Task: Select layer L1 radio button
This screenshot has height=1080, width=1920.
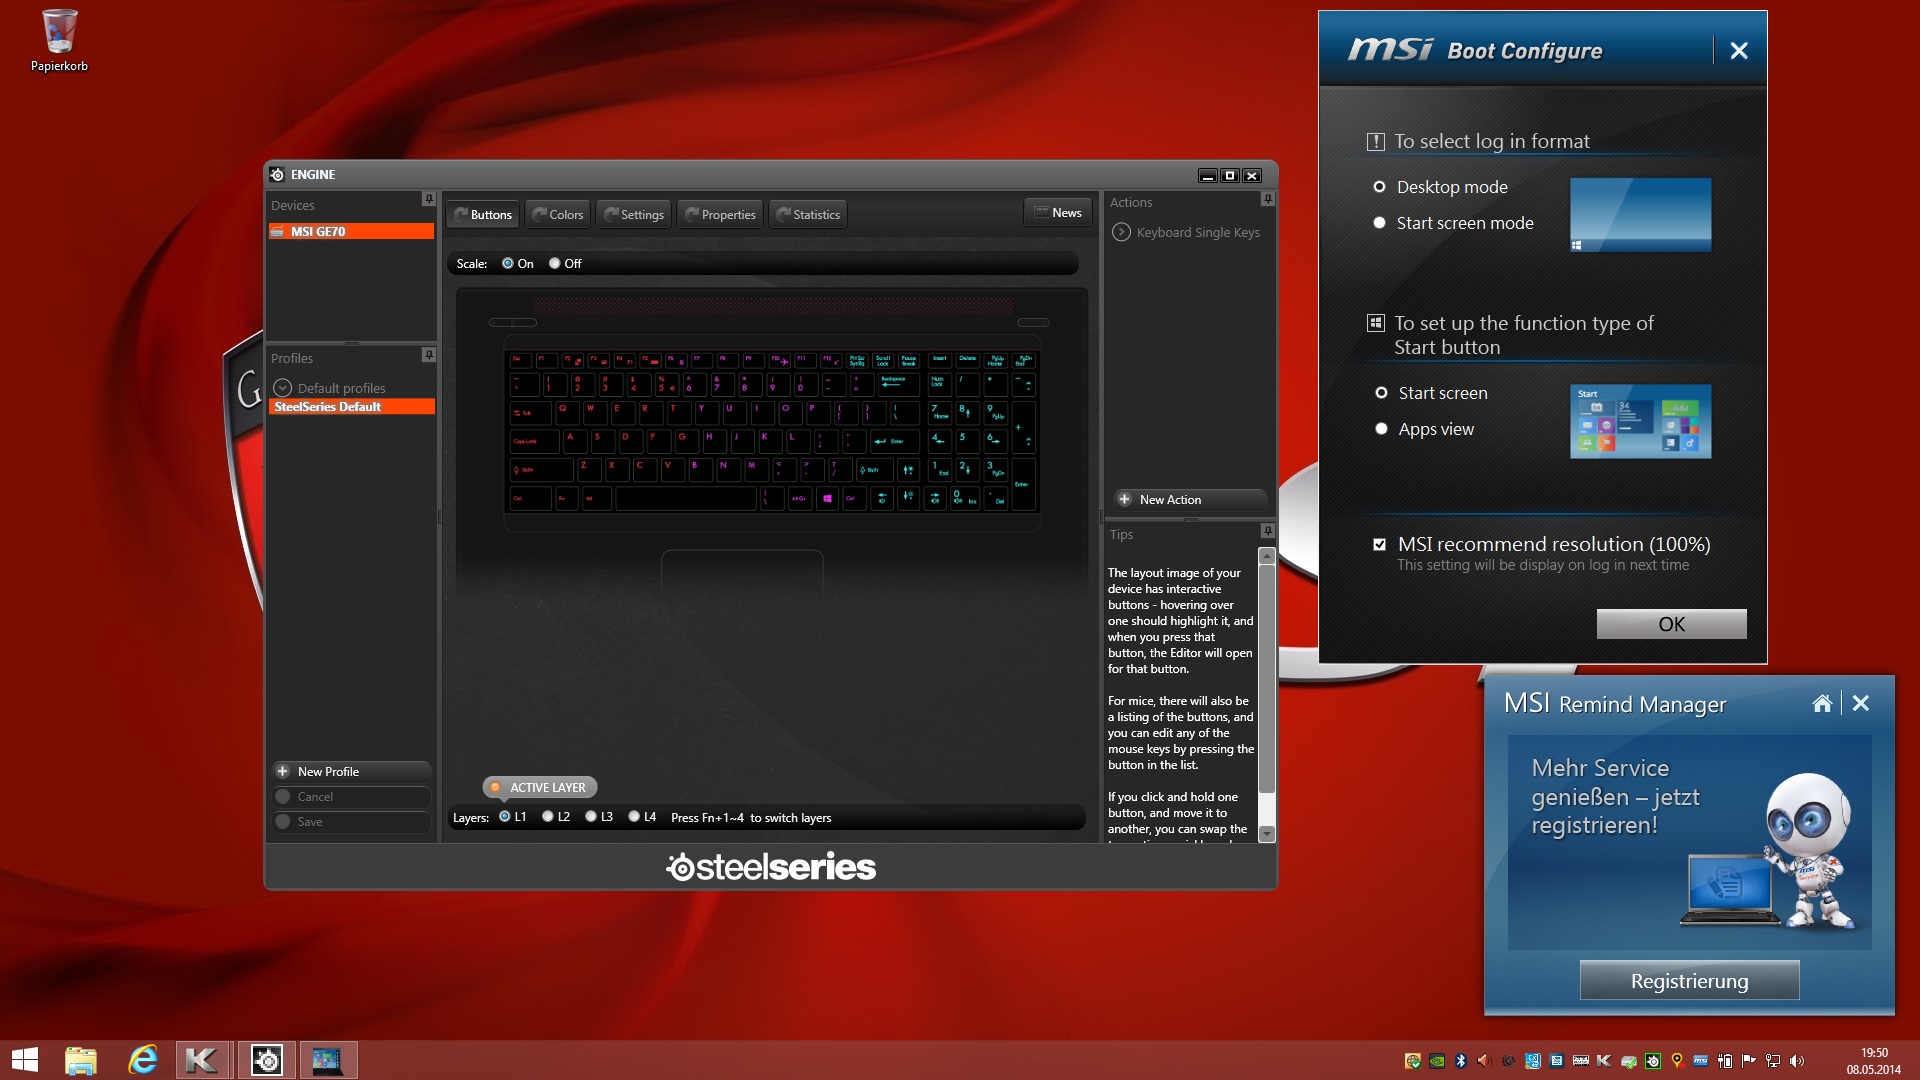Action: [x=505, y=817]
